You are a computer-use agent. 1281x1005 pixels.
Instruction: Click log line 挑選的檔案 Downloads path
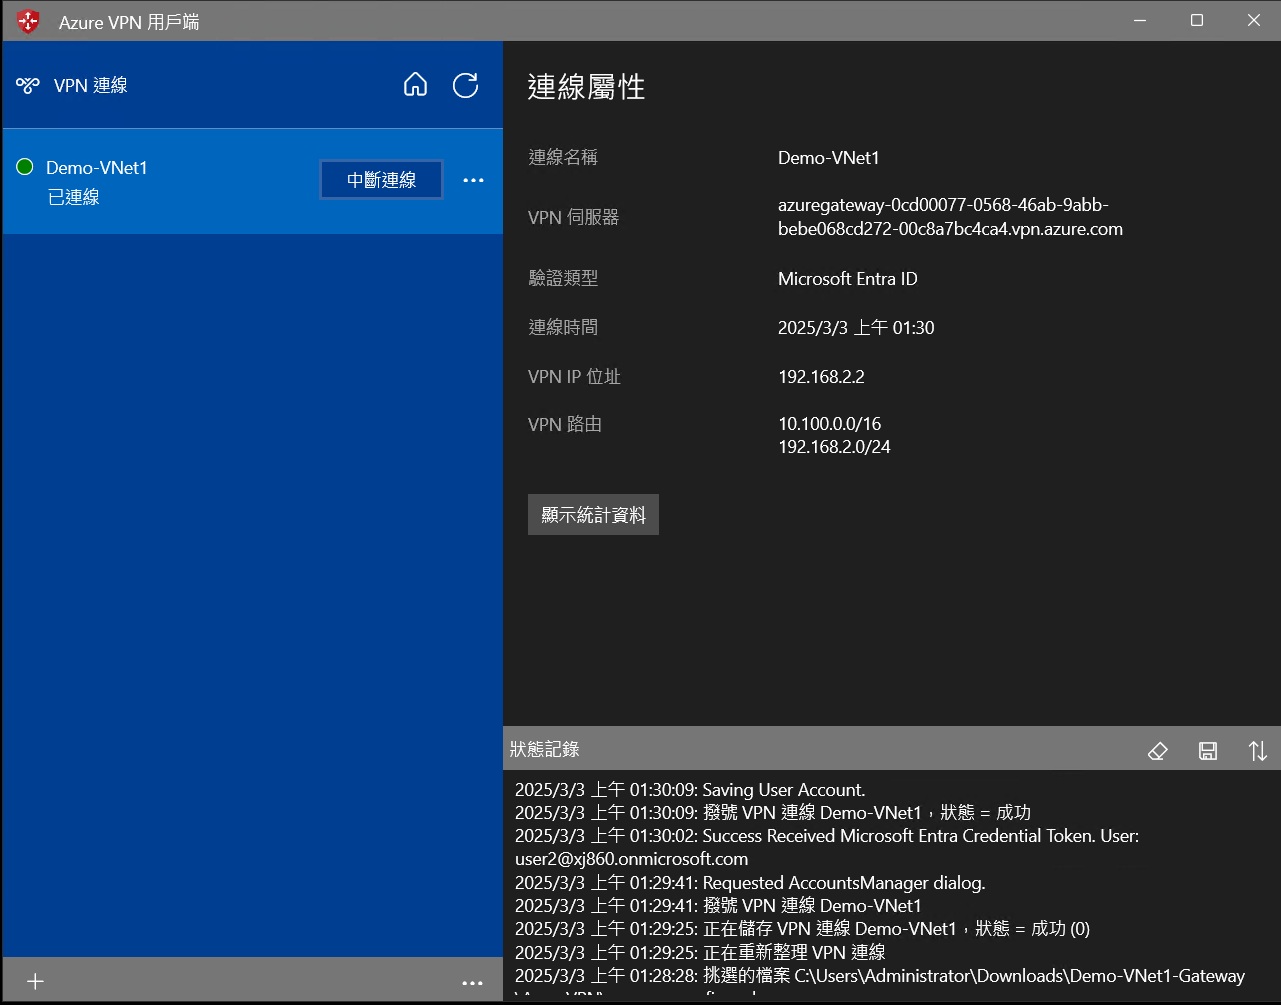[880, 976]
